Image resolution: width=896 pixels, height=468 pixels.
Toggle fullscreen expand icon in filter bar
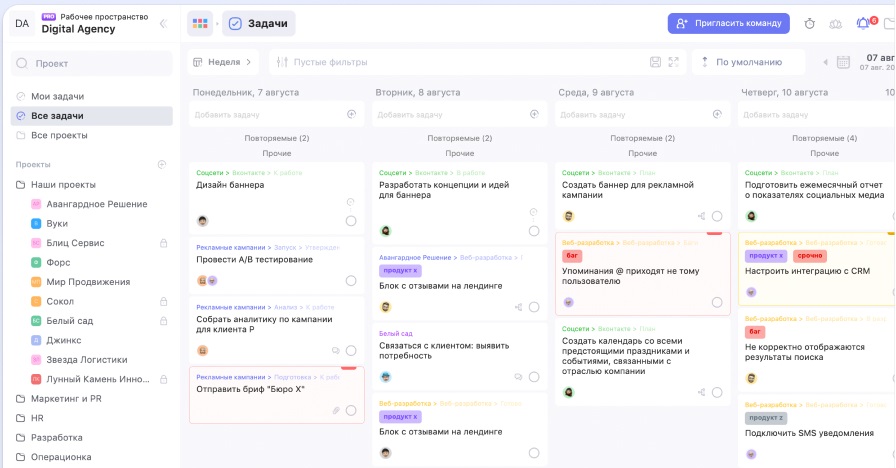click(674, 62)
